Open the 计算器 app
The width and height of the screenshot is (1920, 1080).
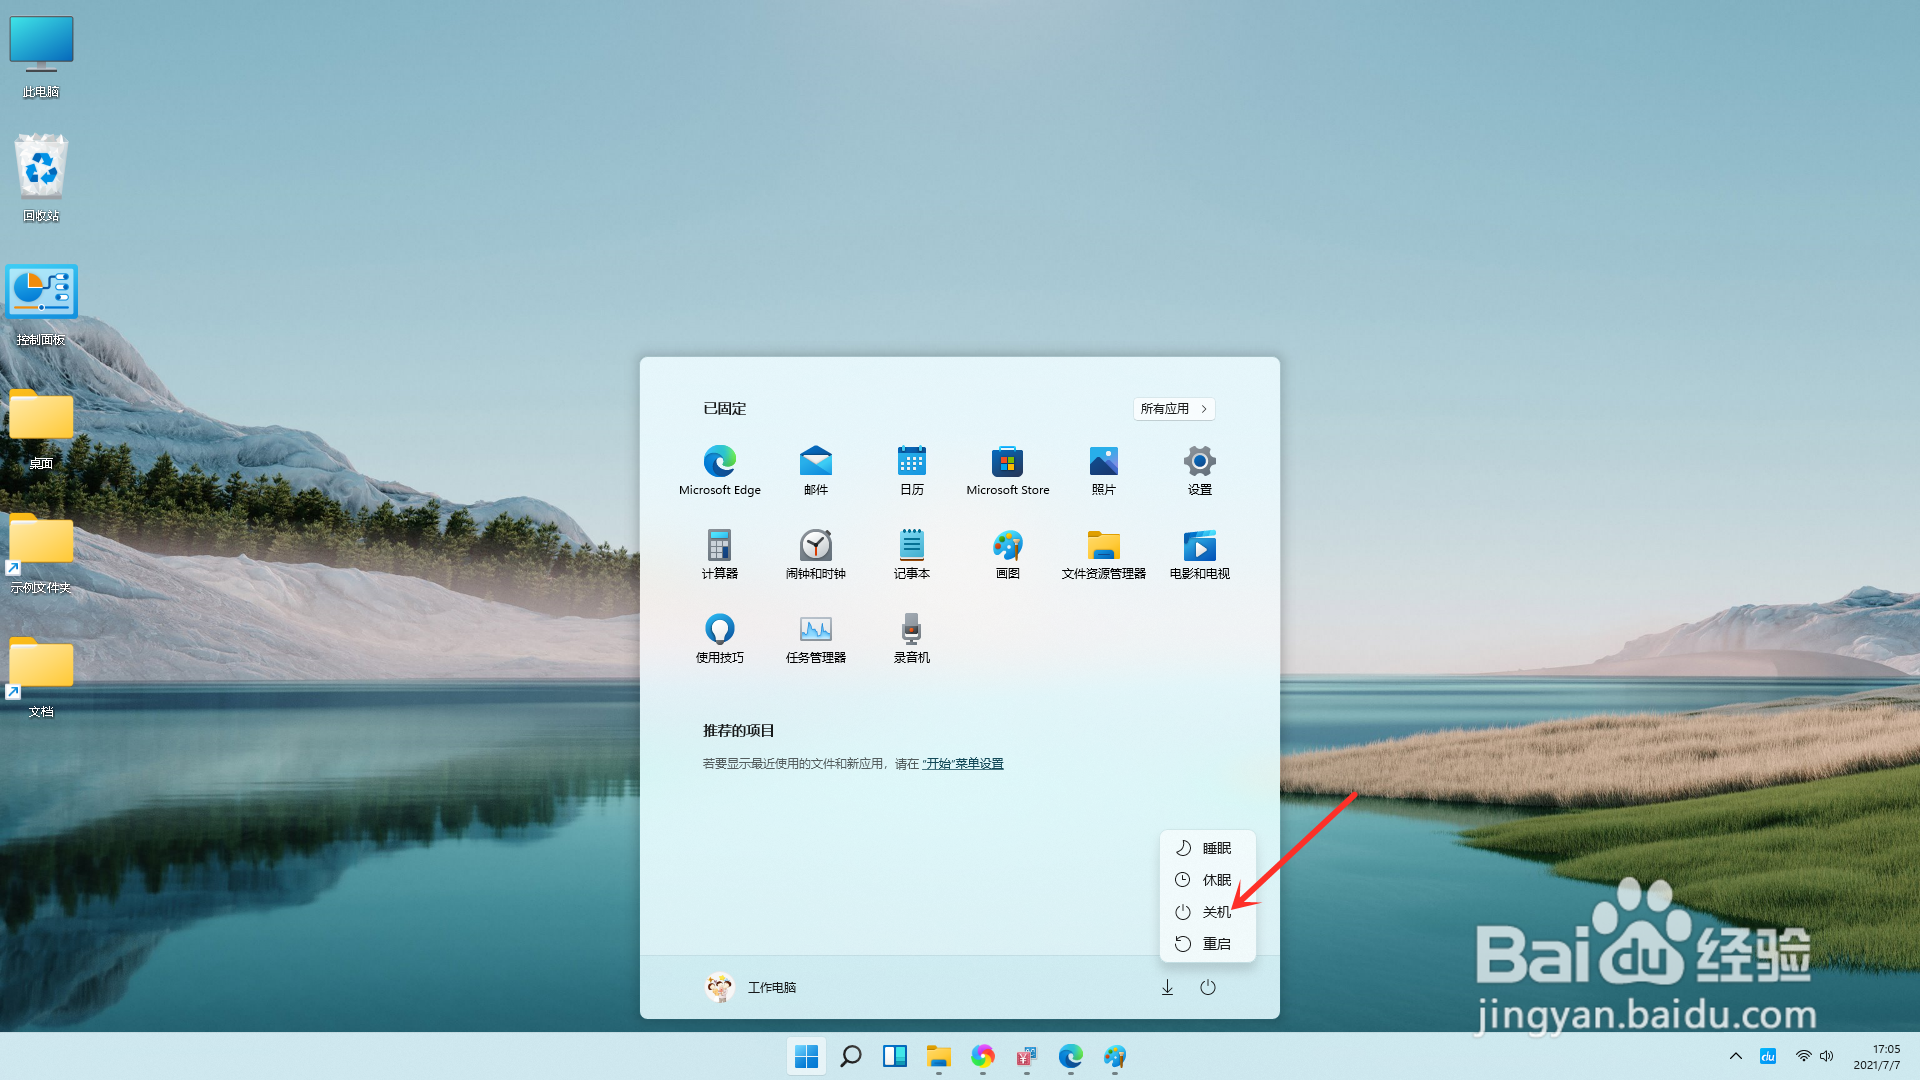click(x=719, y=553)
